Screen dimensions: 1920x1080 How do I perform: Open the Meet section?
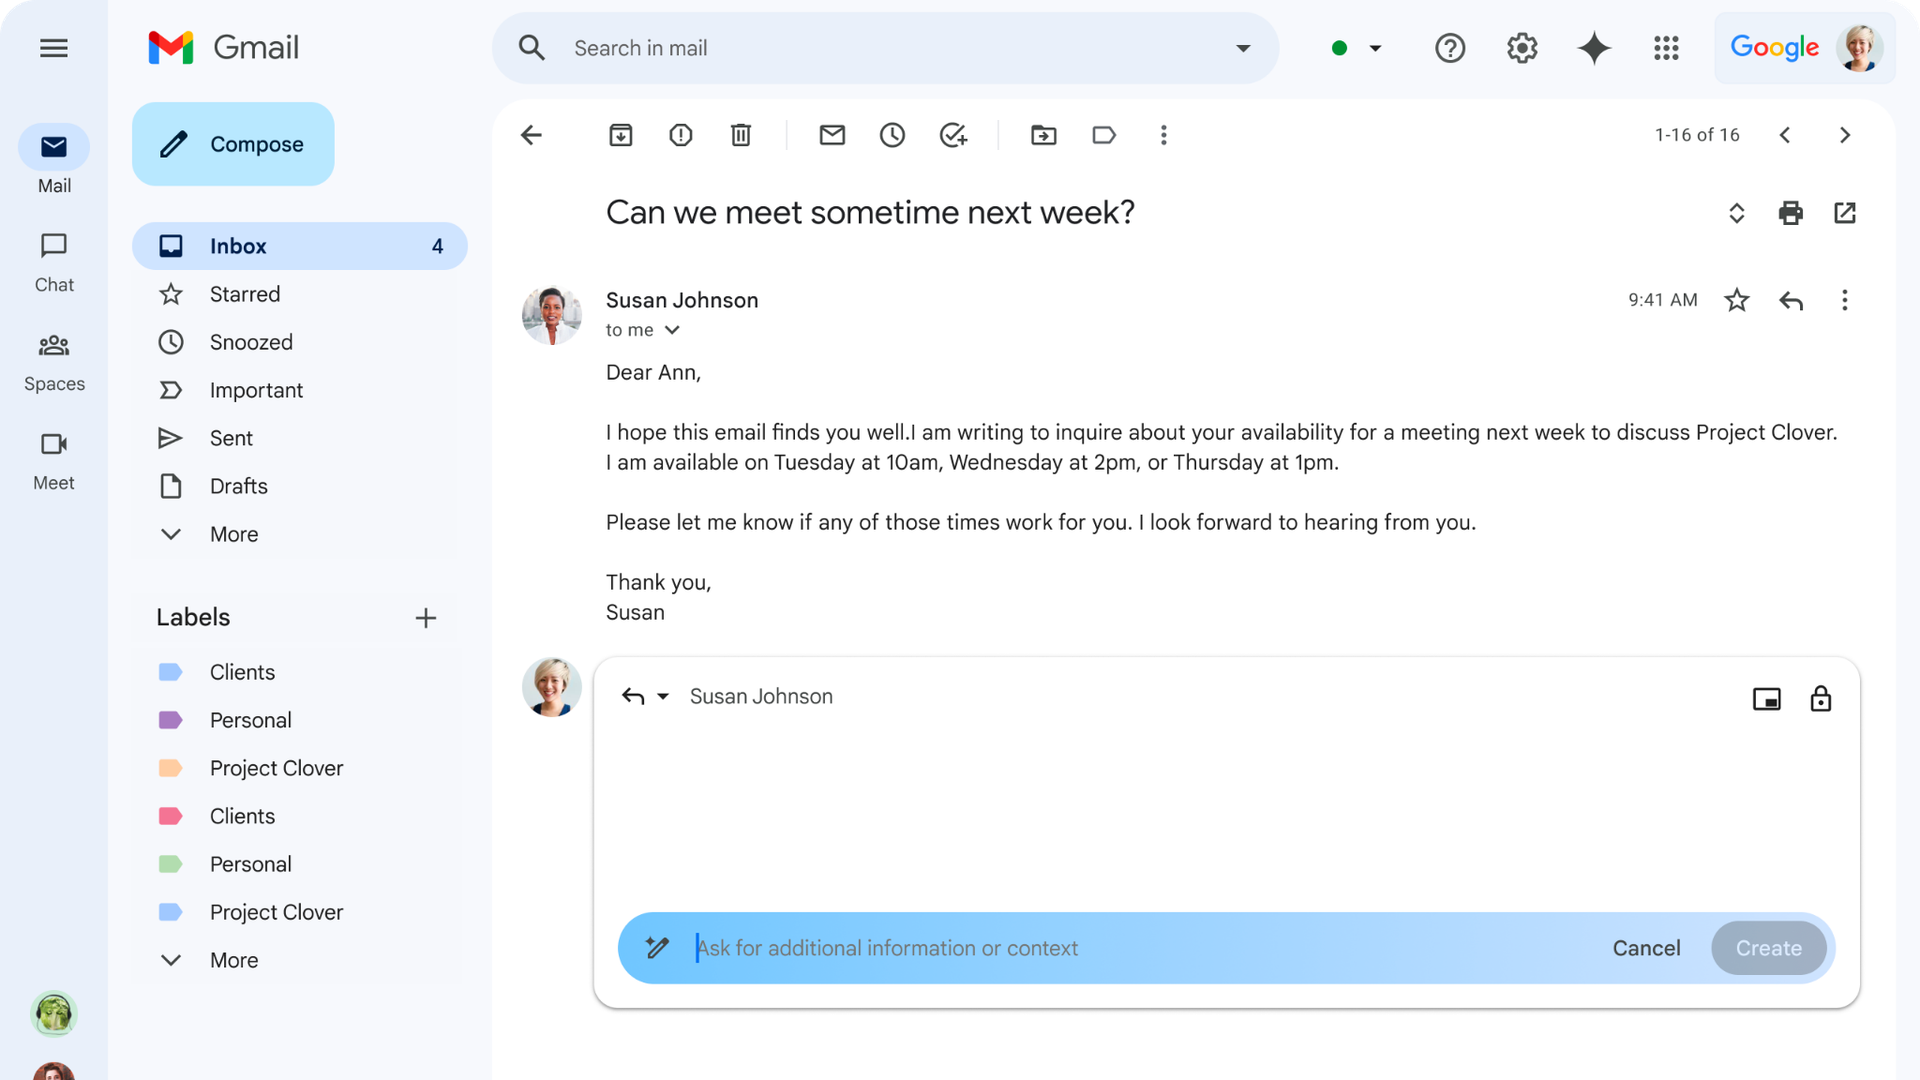54,460
